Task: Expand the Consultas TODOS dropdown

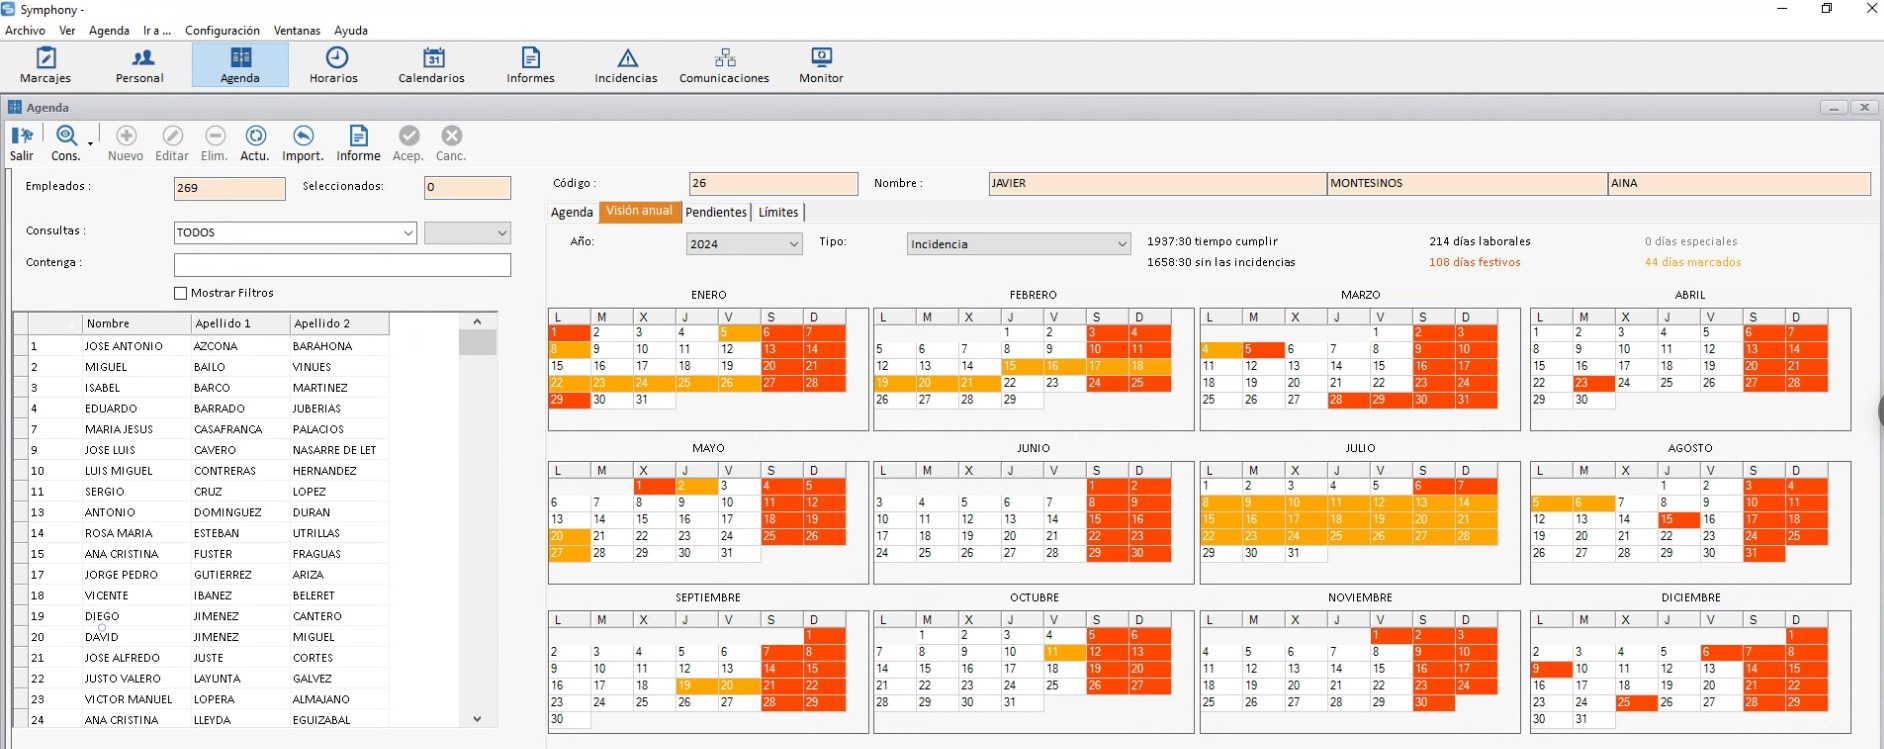Action: coord(295,232)
